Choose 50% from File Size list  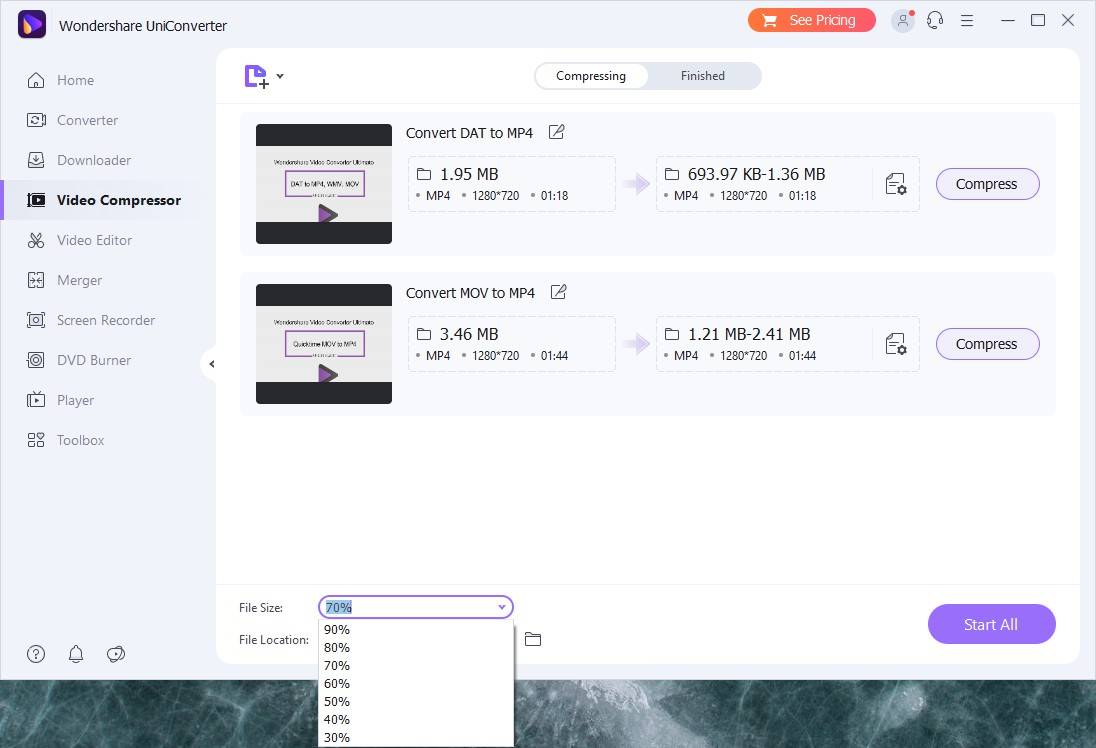[x=415, y=702]
